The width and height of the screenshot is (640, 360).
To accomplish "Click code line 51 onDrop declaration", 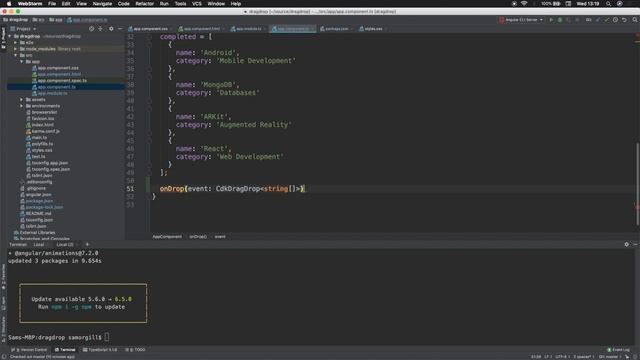I will tap(232, 189).
